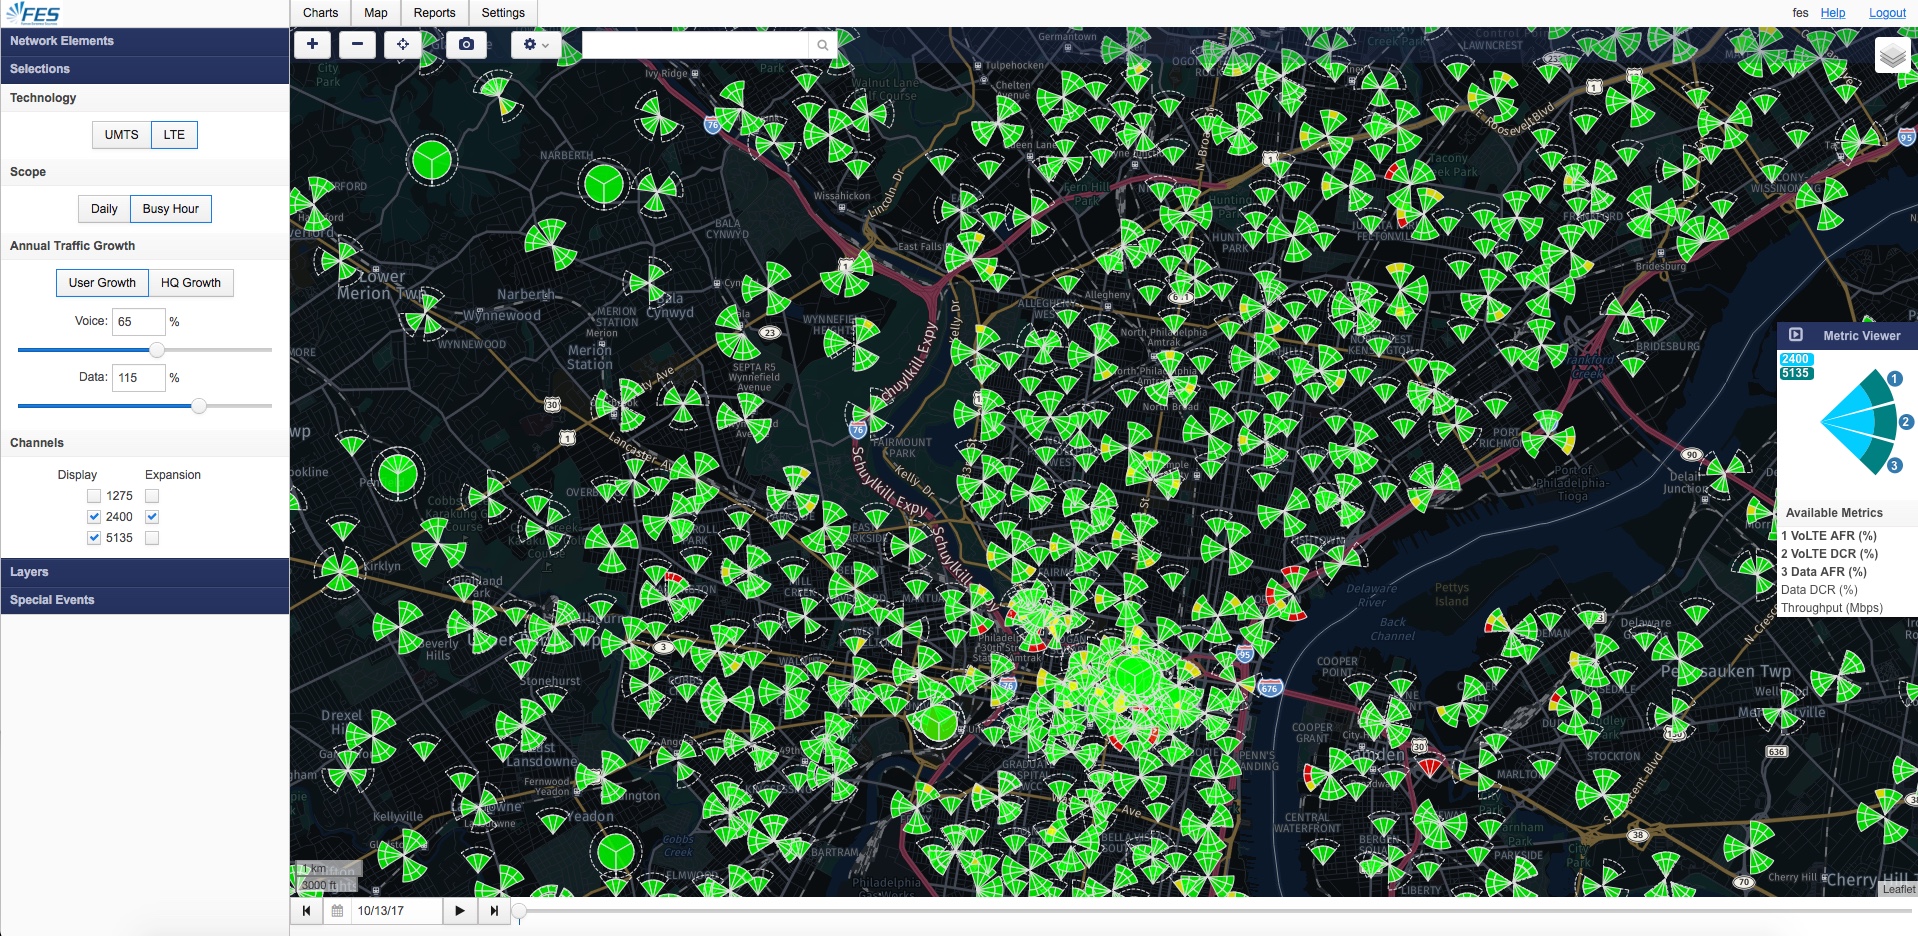Click the crosshair recenter map icon
This screenshot has width=1918, height=936.
coord(403,44)
